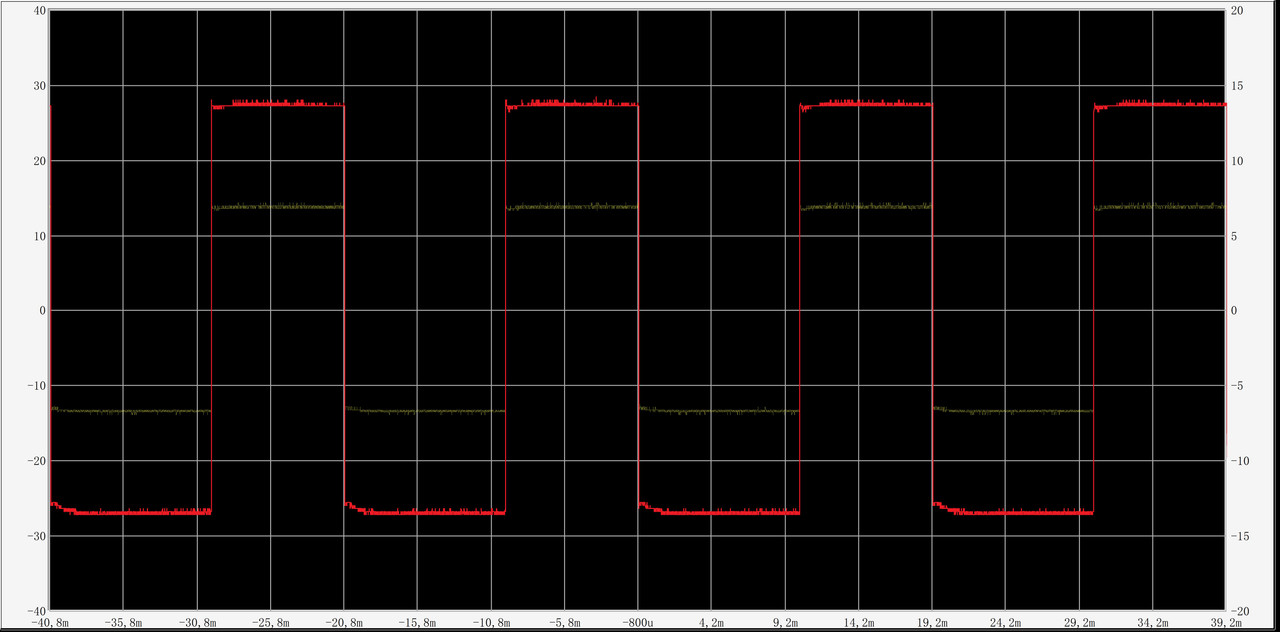The height and width of the screenshot is (632, 1280).
Task: Select the -10 label on the left axis
Action: 35,385
